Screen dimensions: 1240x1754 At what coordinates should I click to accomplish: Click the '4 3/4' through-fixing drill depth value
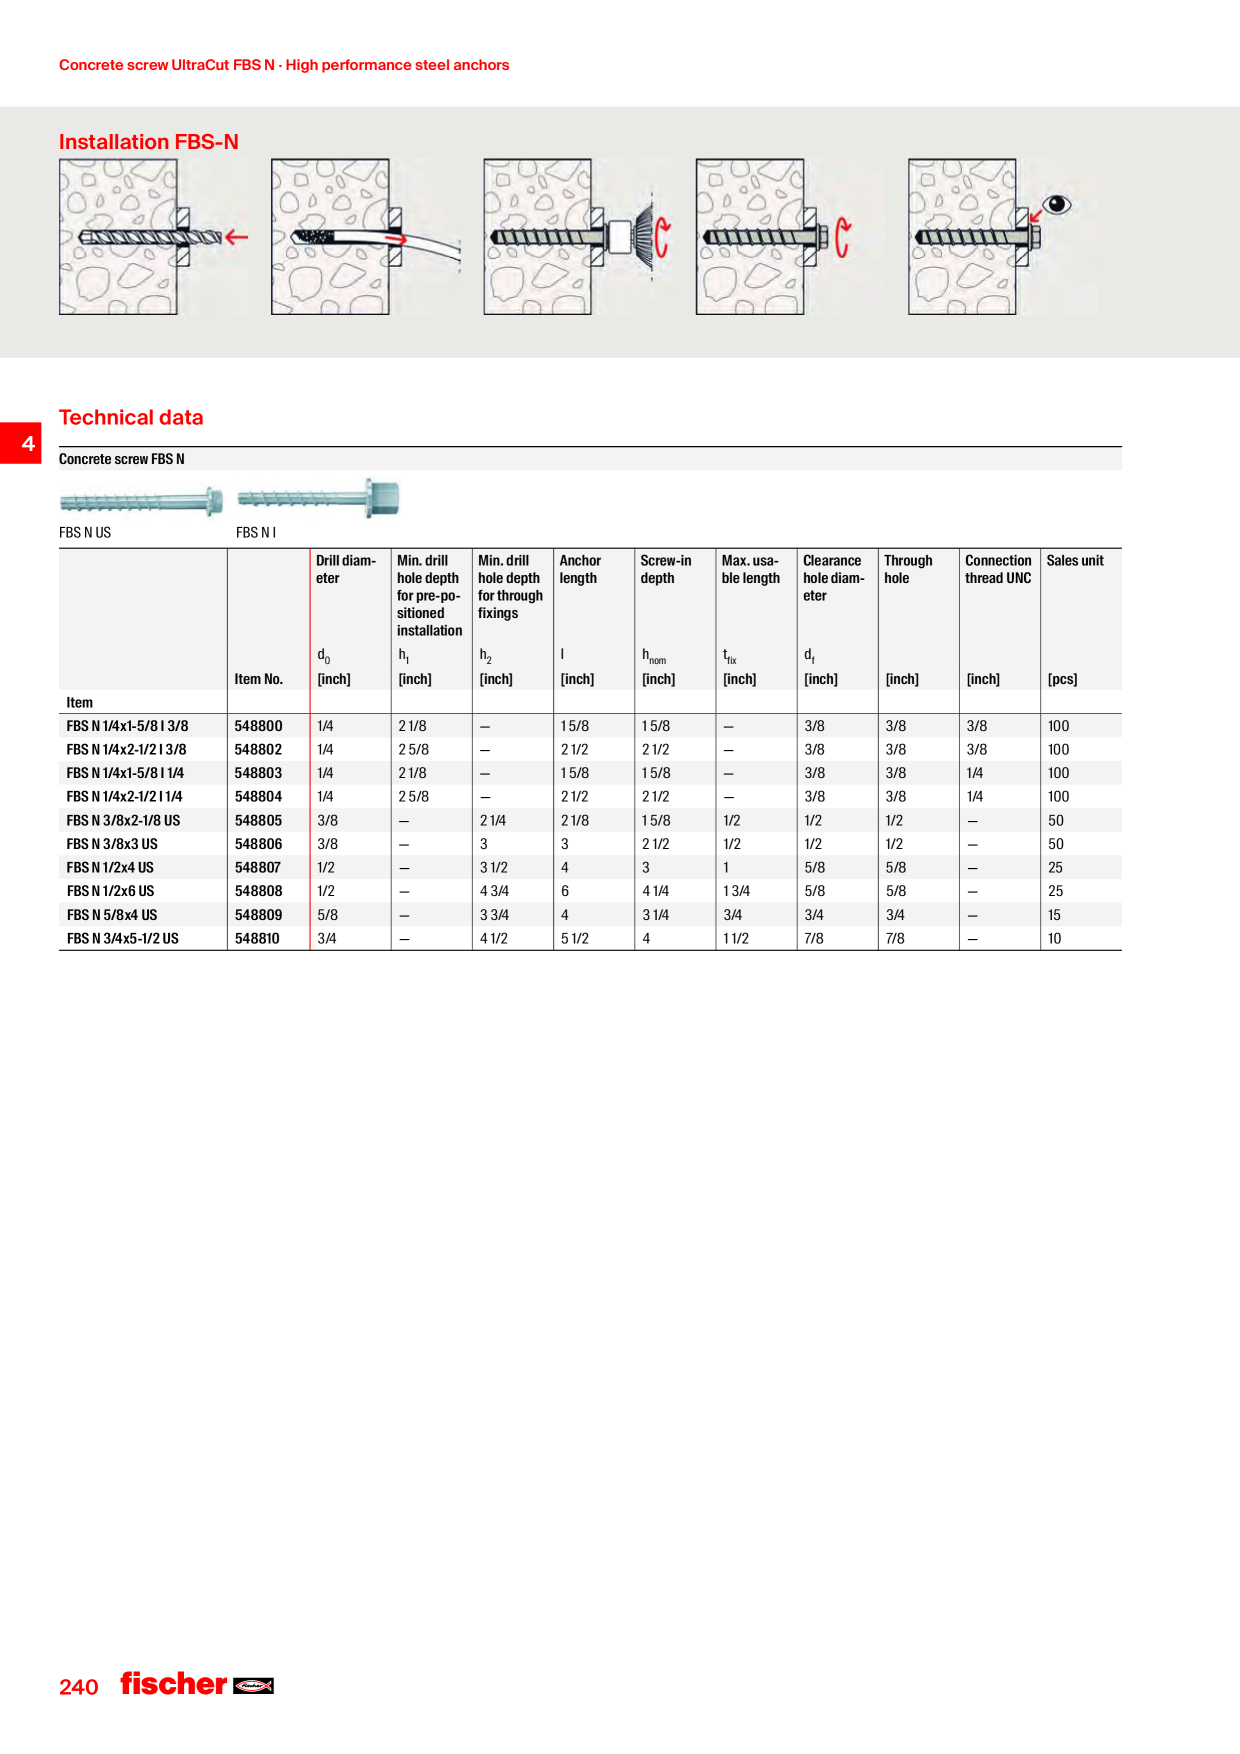point(494,891)
